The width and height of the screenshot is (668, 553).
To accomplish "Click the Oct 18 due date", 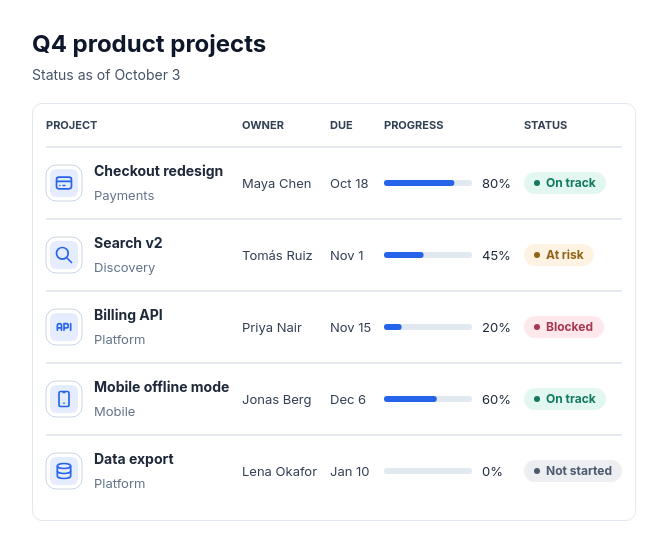I will [x=349, y=184].
